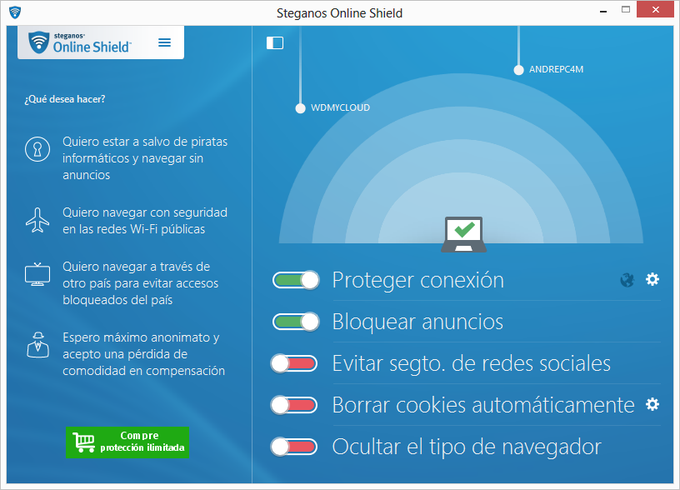The image size is (680, 490).
Task: Click the 'Evitar segto. de redes sociales' label
Action: pos(471,363)
